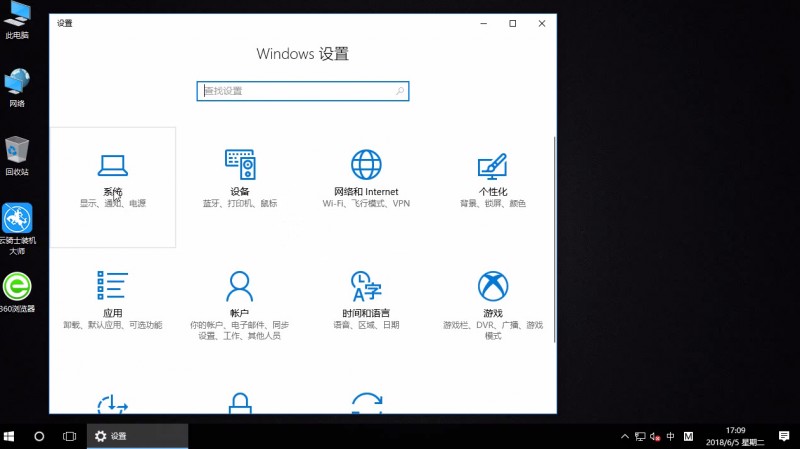800x449 pixels.
Task: Click the search magnifier in 查找设置 box
Action: pyautogui.click(x=400, y=91)
